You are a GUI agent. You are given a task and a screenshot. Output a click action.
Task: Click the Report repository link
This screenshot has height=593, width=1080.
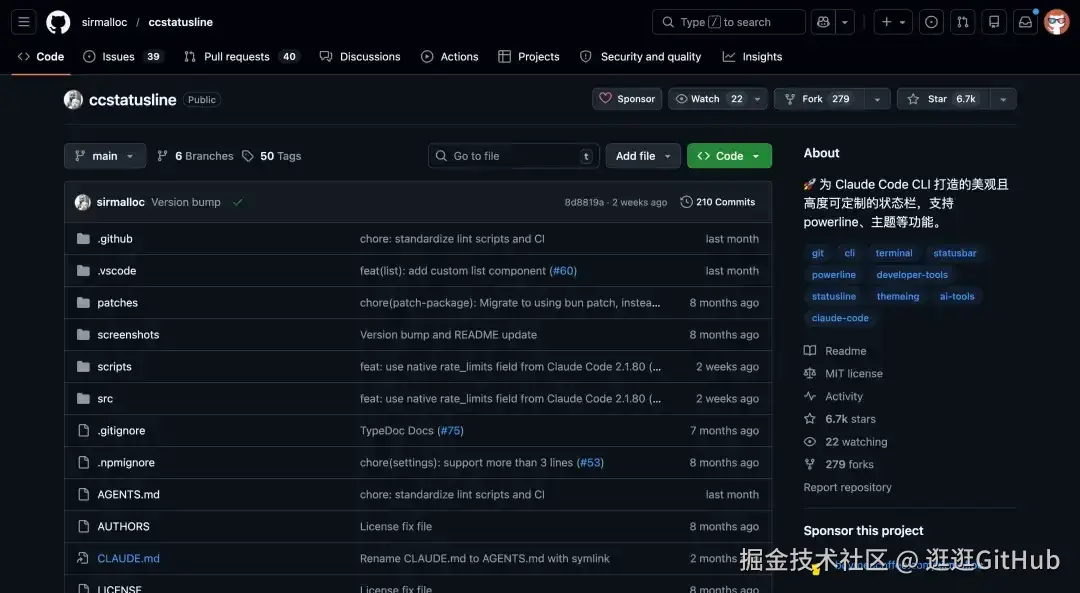(x=847, y=487)
